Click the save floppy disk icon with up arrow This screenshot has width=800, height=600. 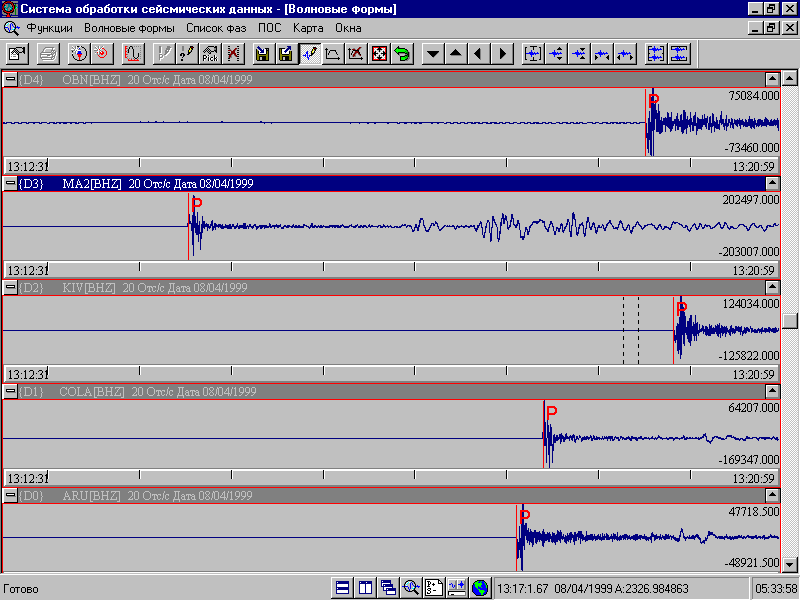point(286,54)
